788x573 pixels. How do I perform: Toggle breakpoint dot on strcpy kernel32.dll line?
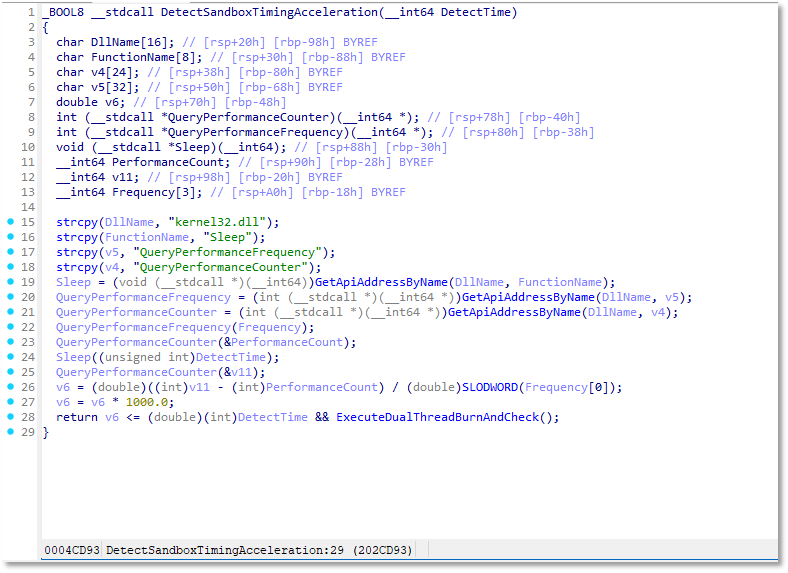[11, 222]
